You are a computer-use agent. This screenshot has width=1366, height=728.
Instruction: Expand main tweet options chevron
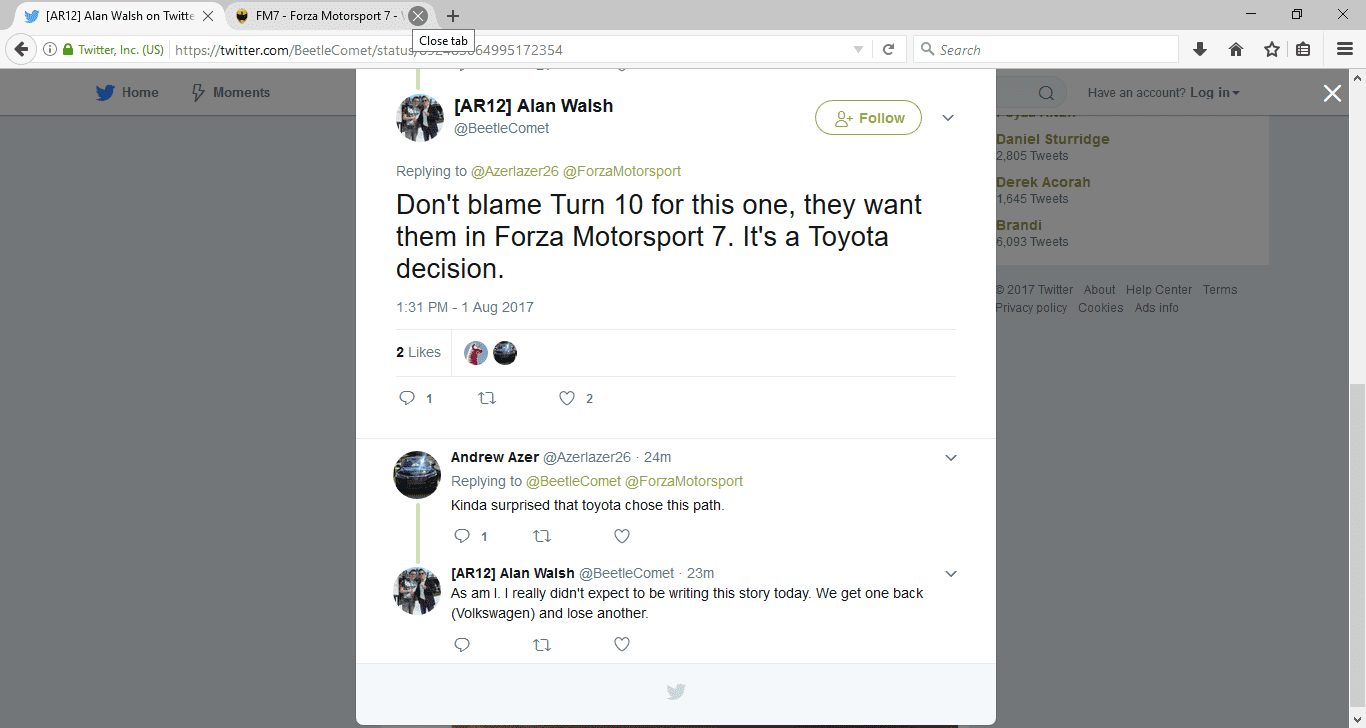pos(948,118)
